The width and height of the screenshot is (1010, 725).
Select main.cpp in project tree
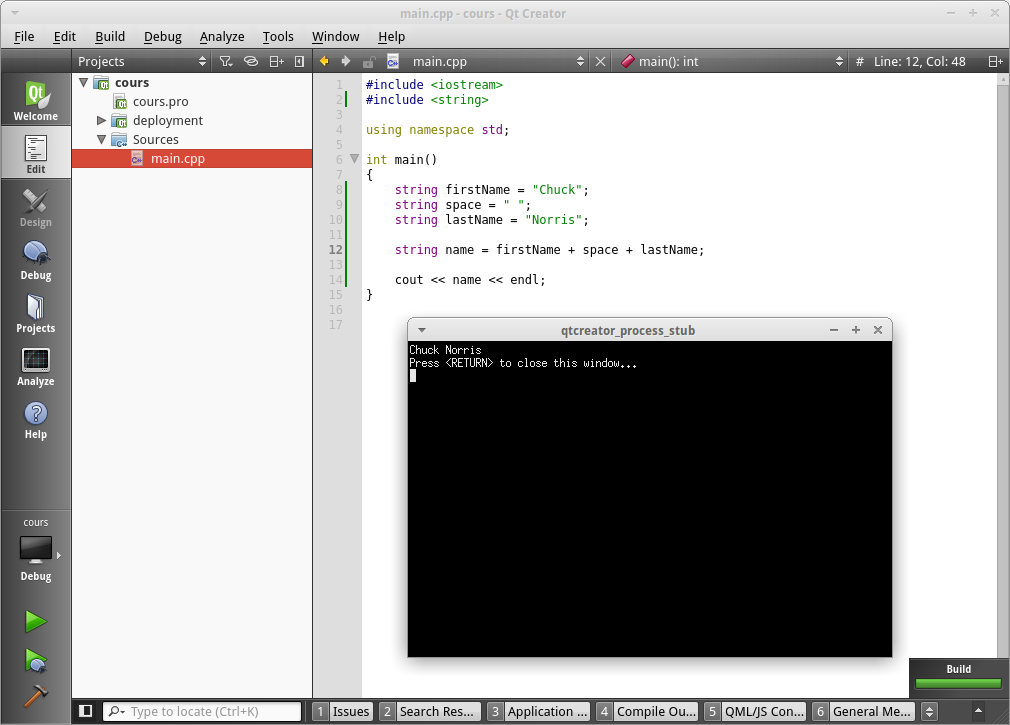point(192,158)
